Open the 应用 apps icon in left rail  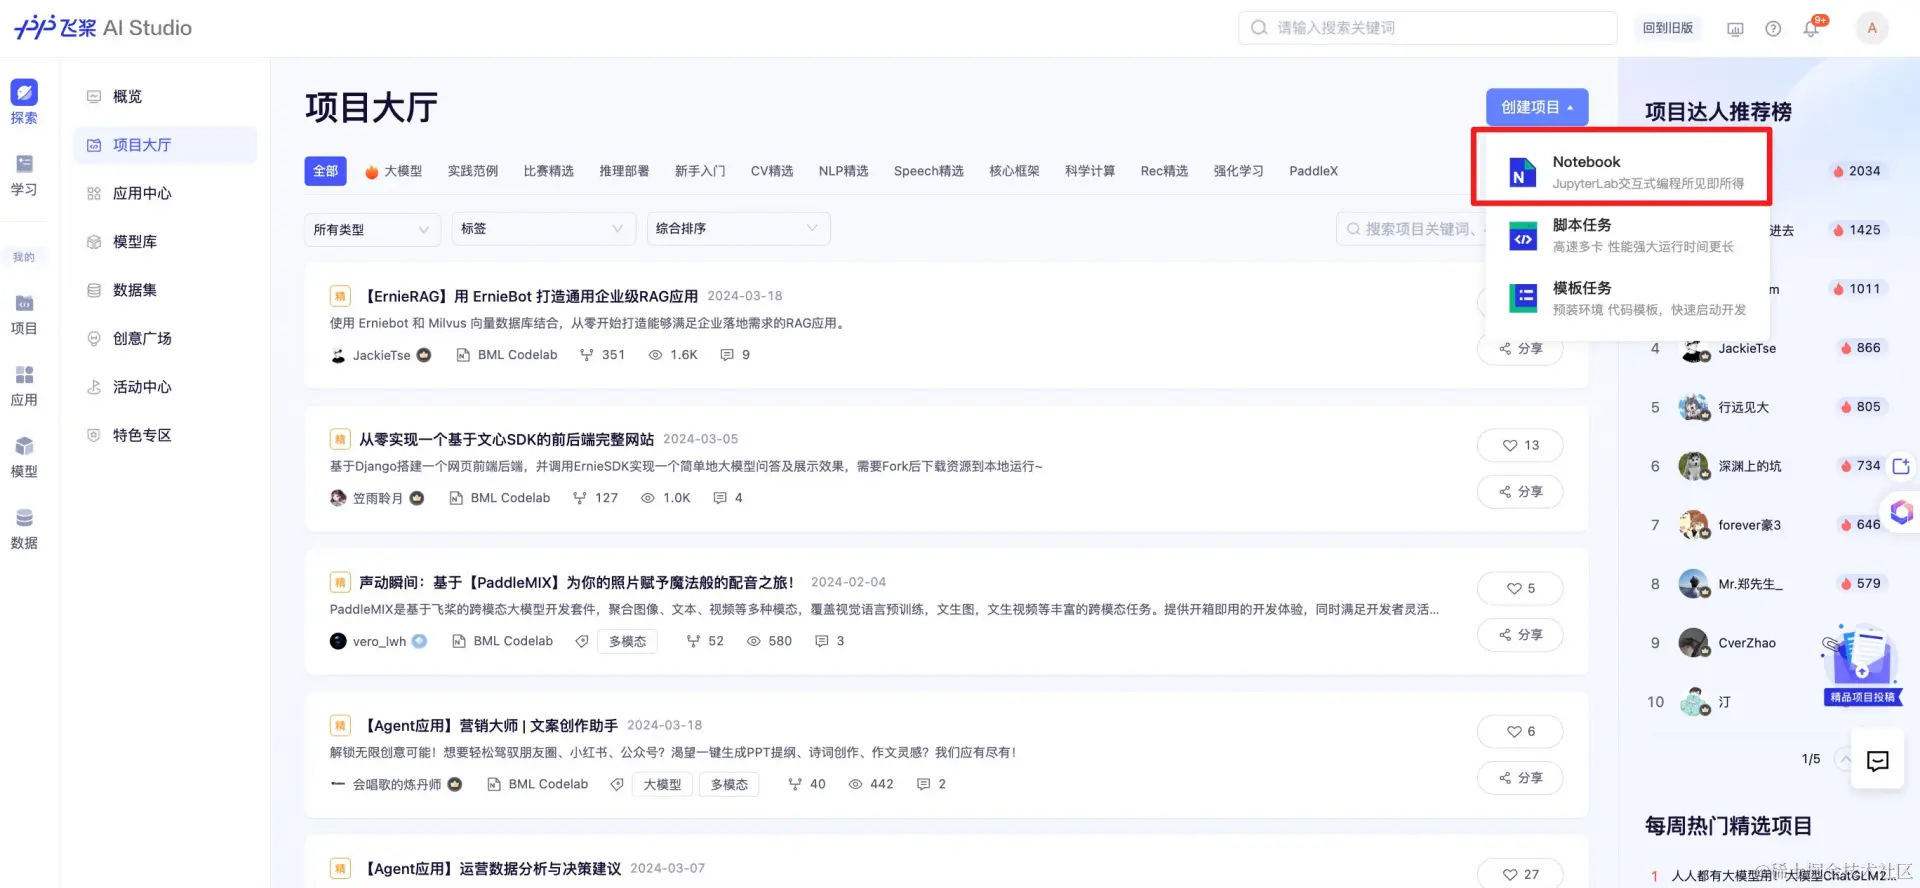point(24,375)
